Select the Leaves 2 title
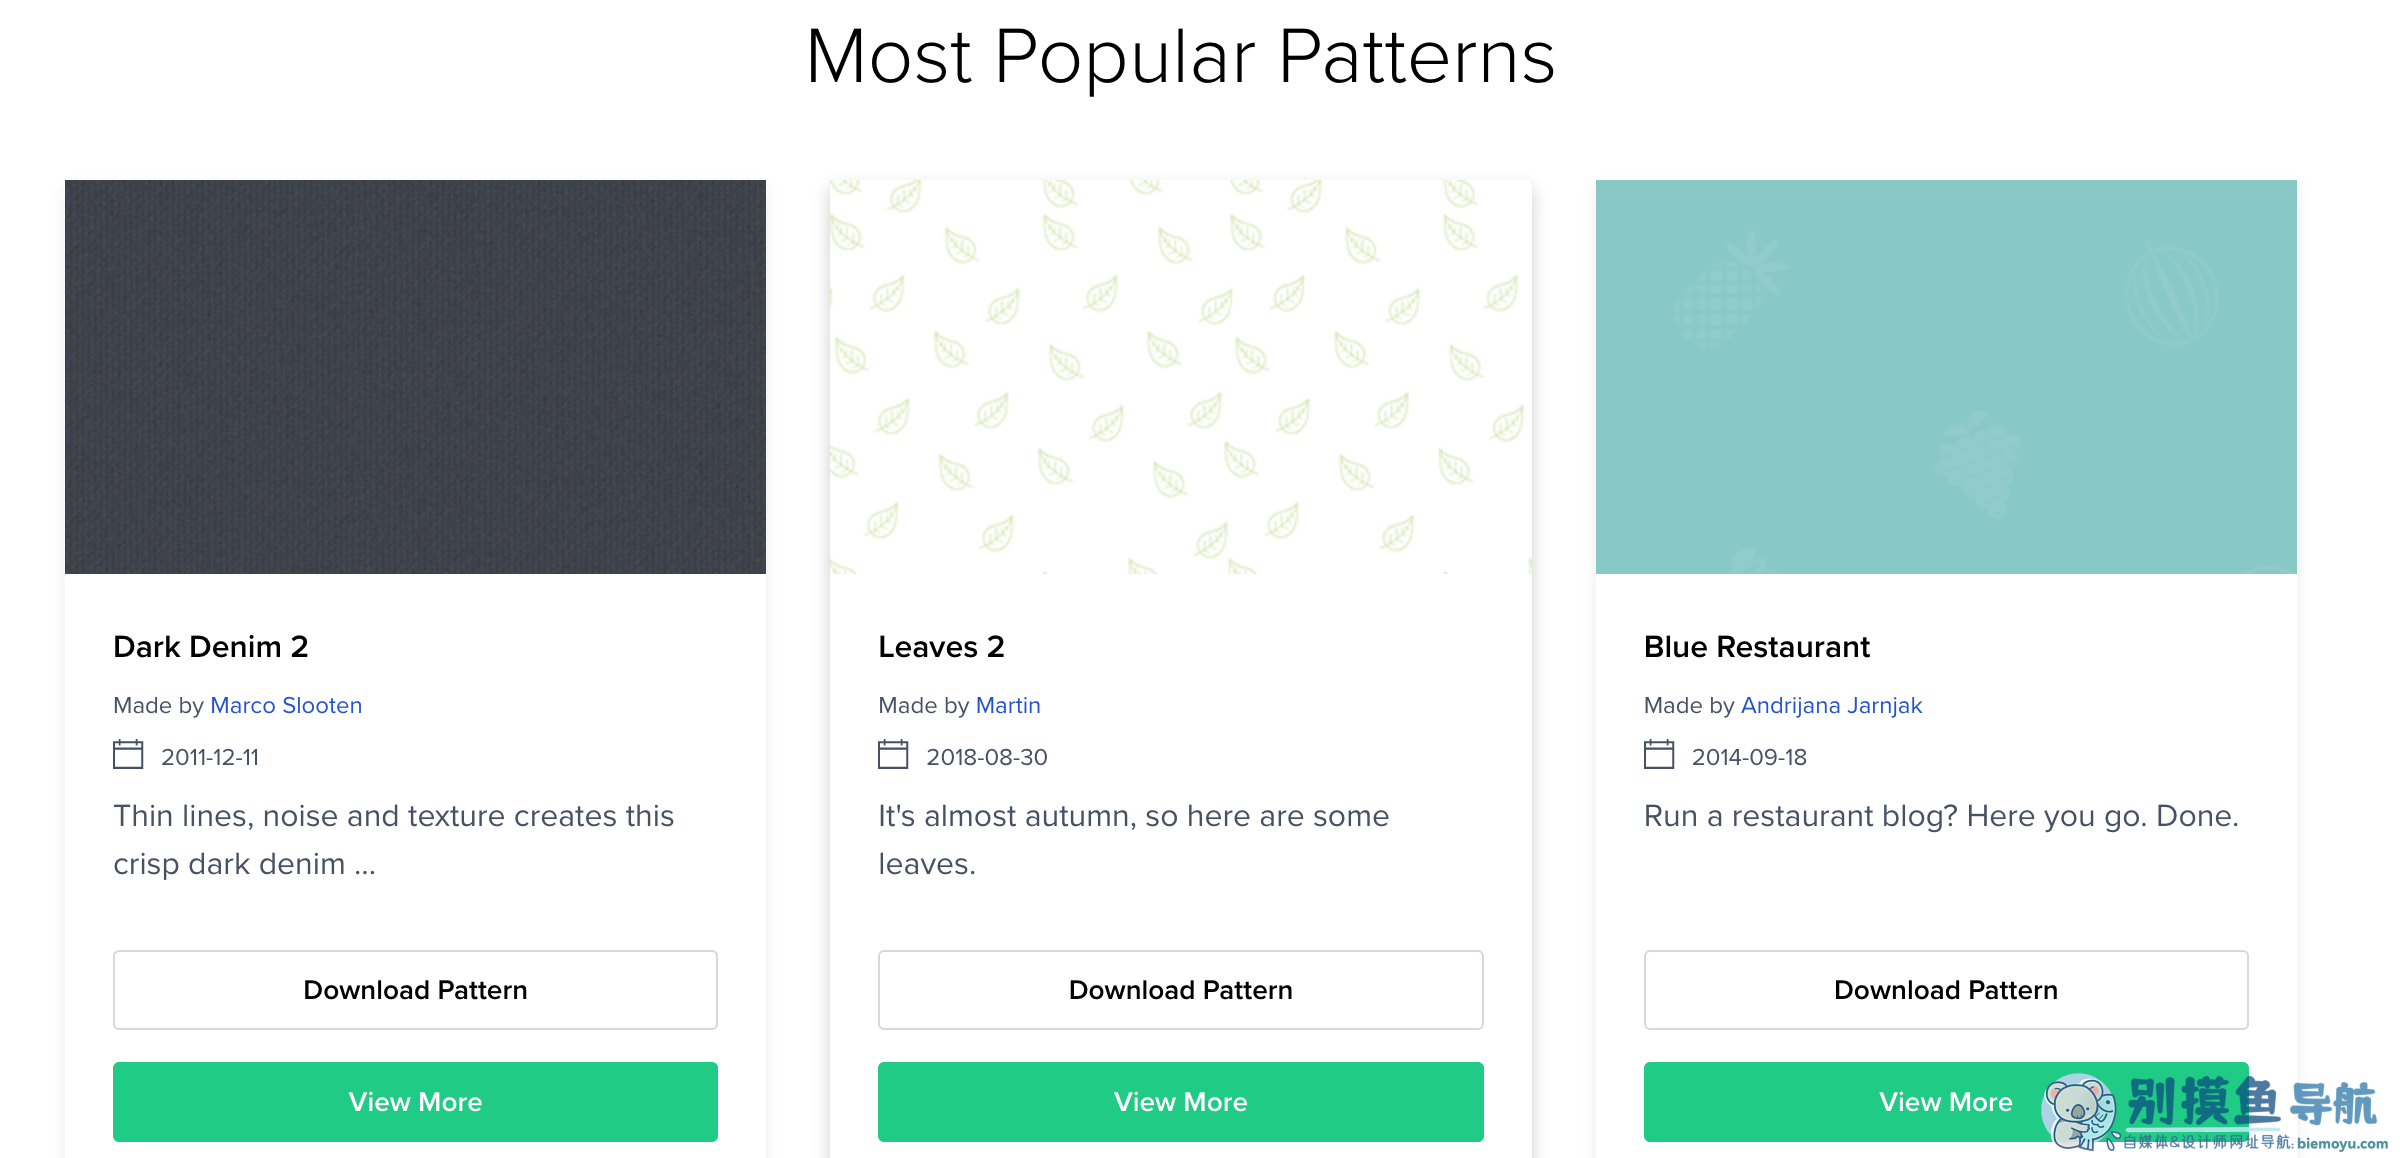 (x=941, y=647)
